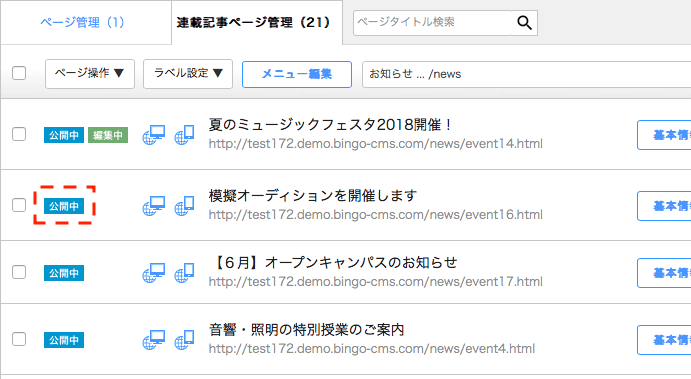
Task: Open mobile preview icon for 音響・照明の特別授業 row
Action: point(185,340)
